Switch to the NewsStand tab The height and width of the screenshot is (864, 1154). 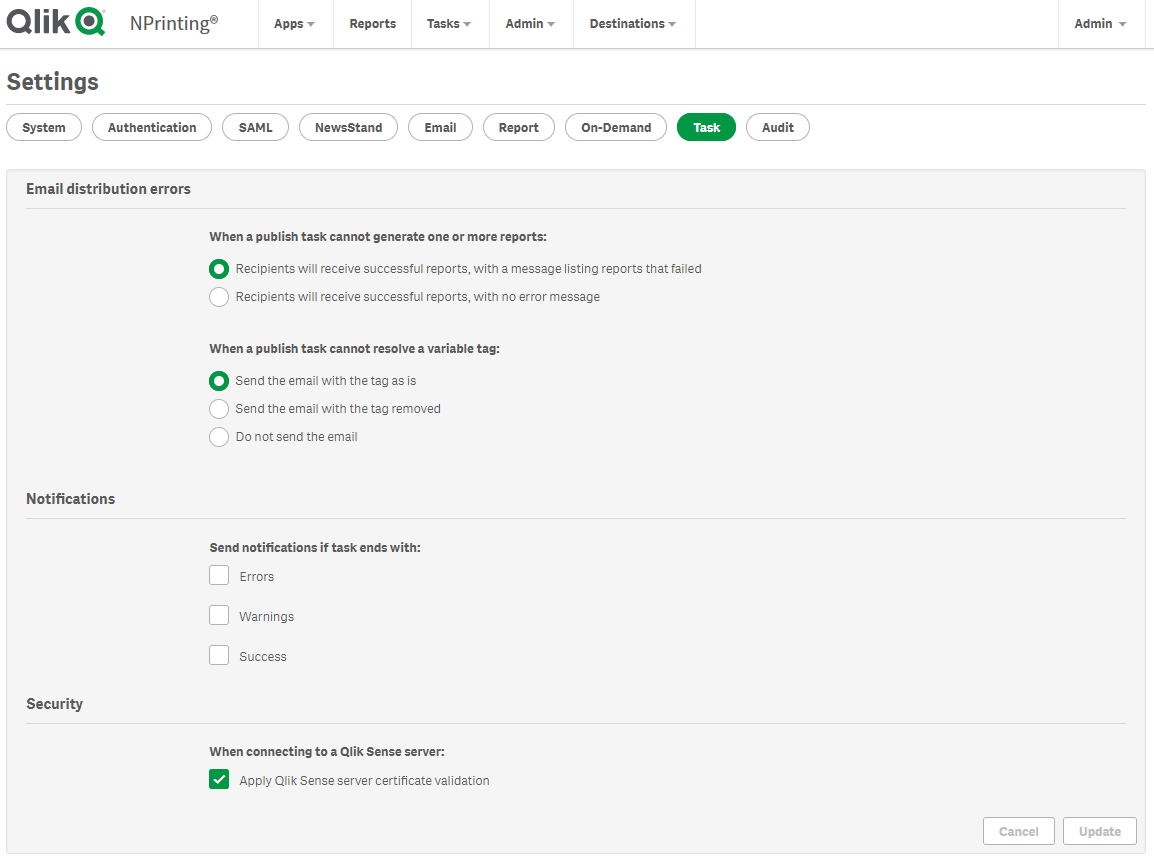click(348, 127)
